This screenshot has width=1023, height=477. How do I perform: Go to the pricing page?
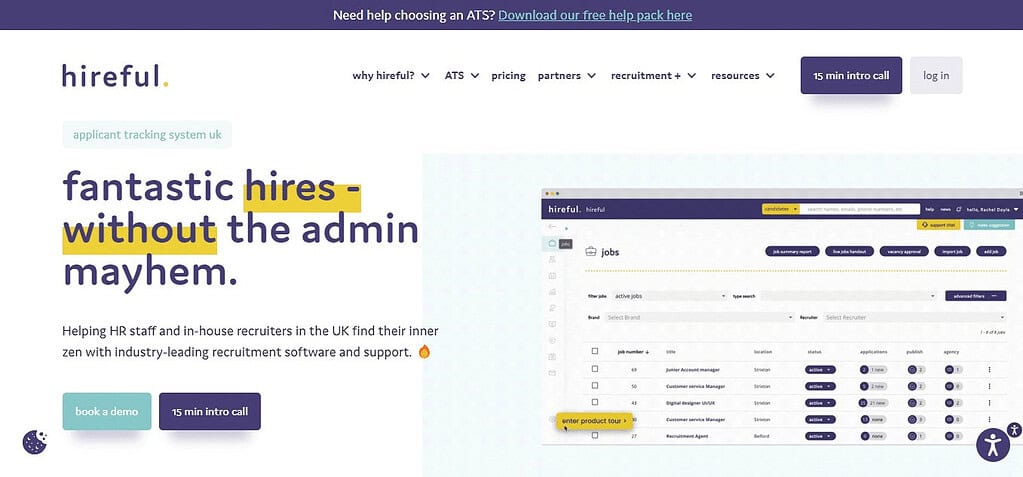[x=508, y=76]
